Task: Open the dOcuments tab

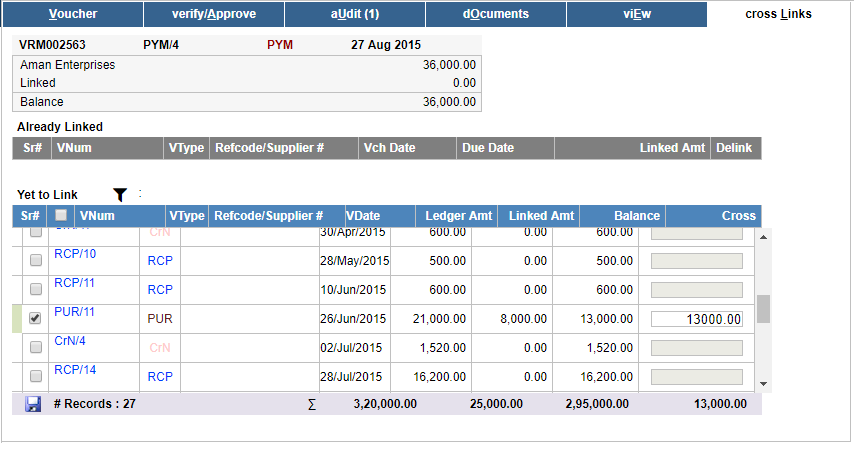Action: point(496,14)
